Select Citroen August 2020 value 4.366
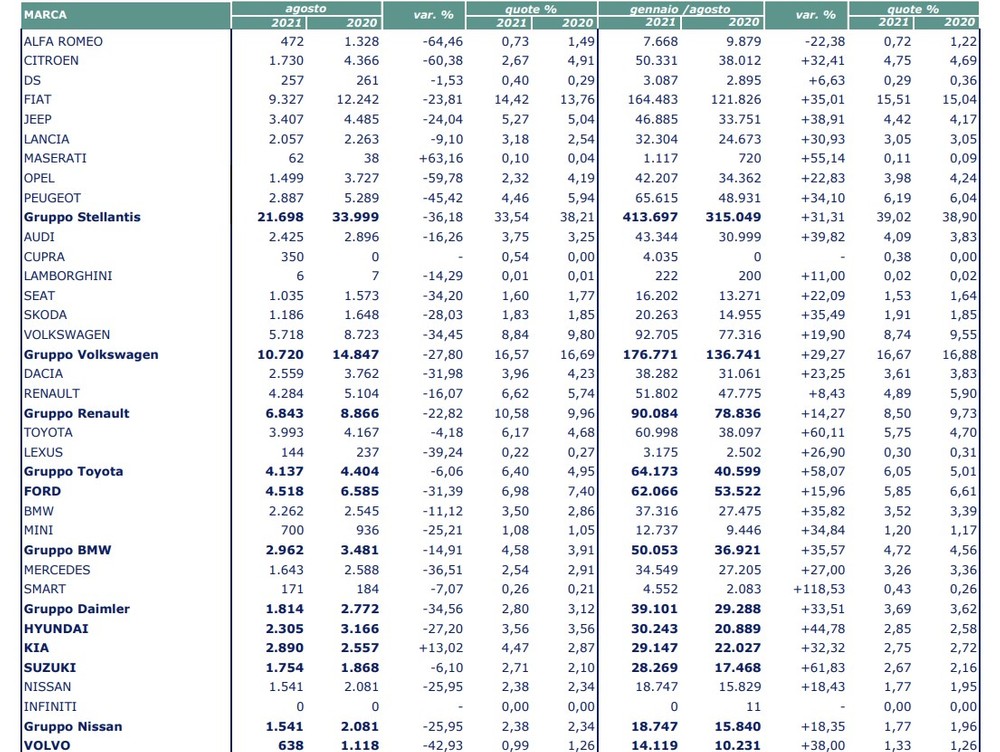 tap(362, 61)
